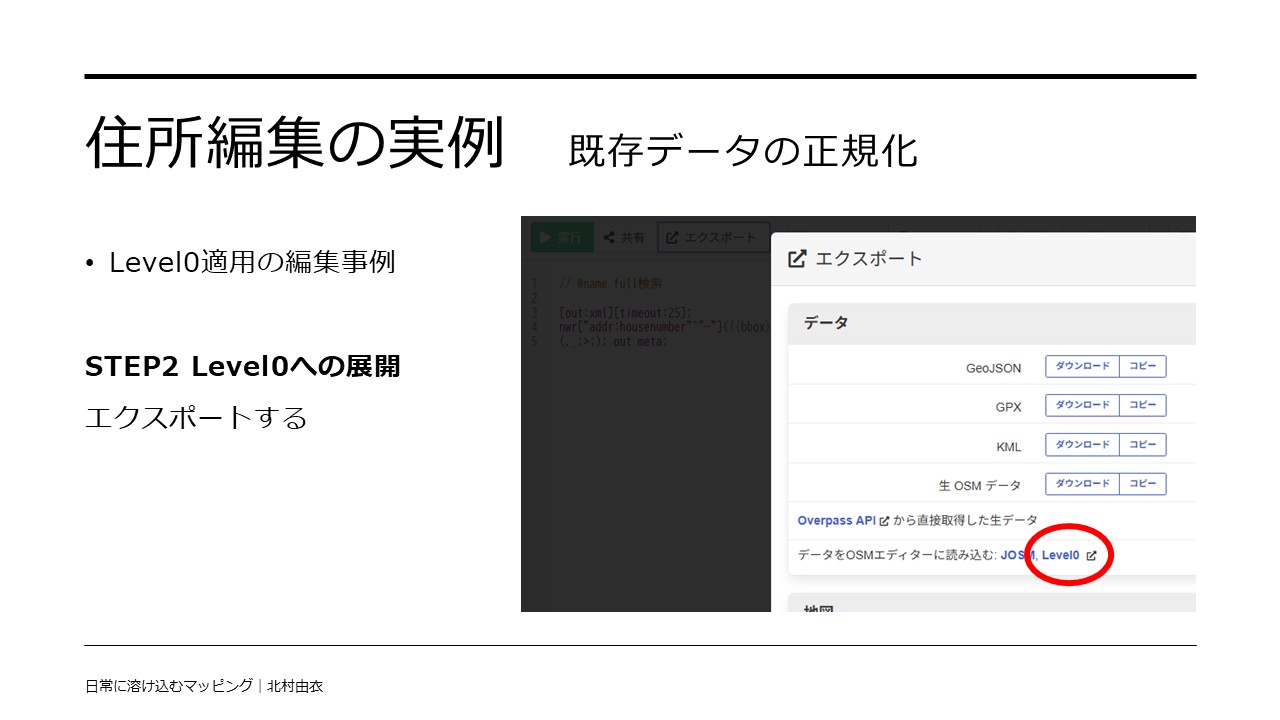Copy the GeoJSON data with its コピー button
This screenshot has height=720, width=1280.
click(x=1143, y=366)
